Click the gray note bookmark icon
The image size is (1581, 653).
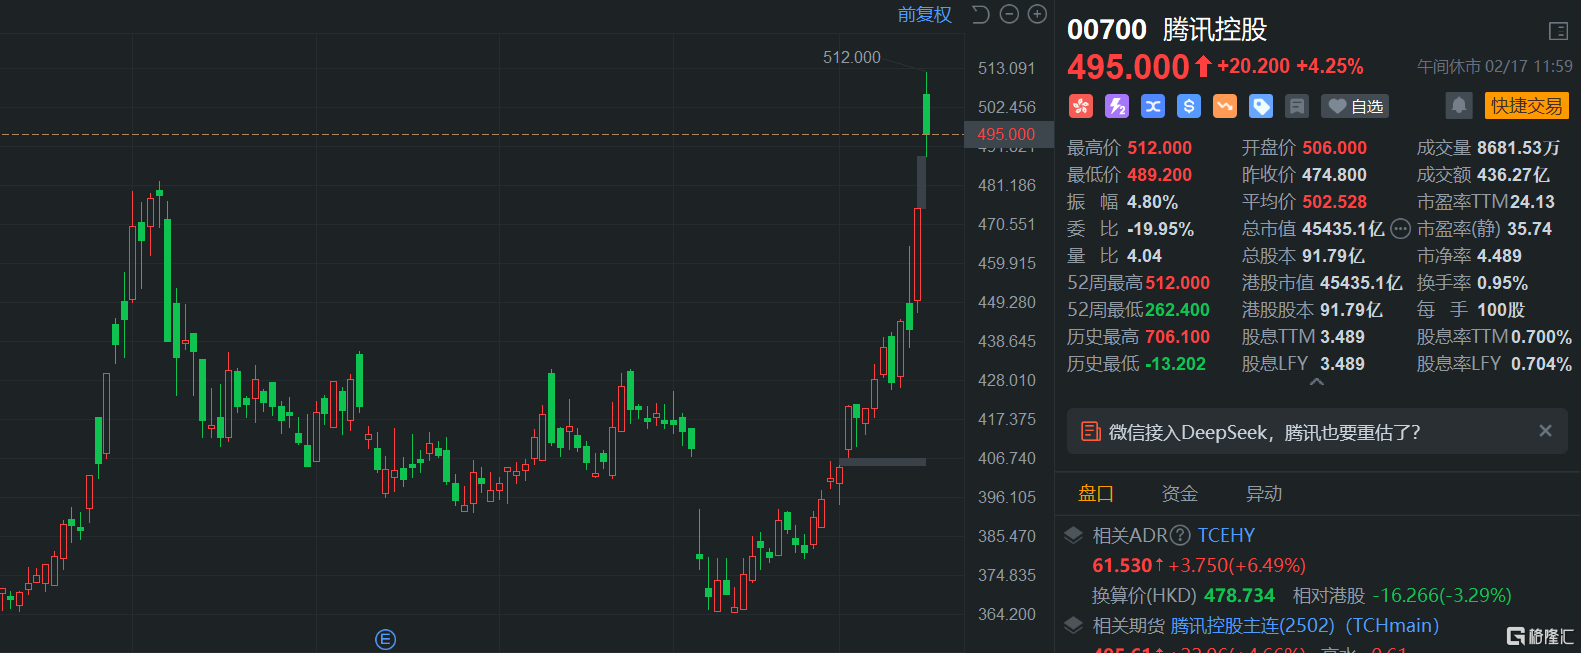coord(1297,106)
